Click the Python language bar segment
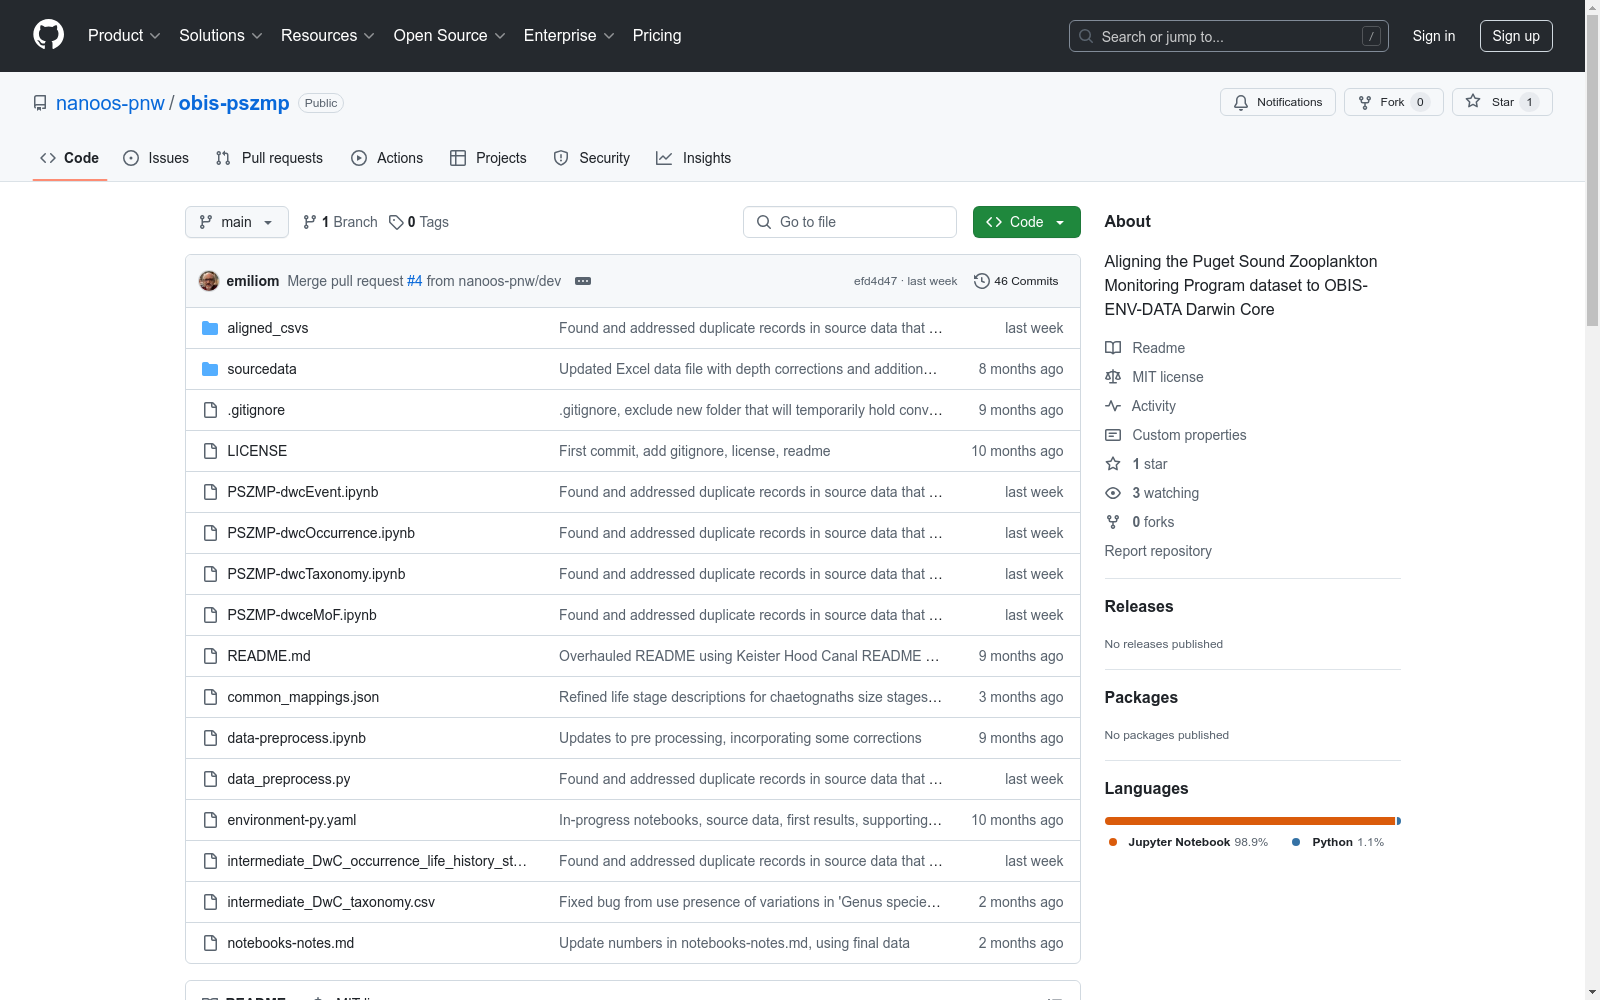1600x1000 pixels. [x=1399, y=821]
